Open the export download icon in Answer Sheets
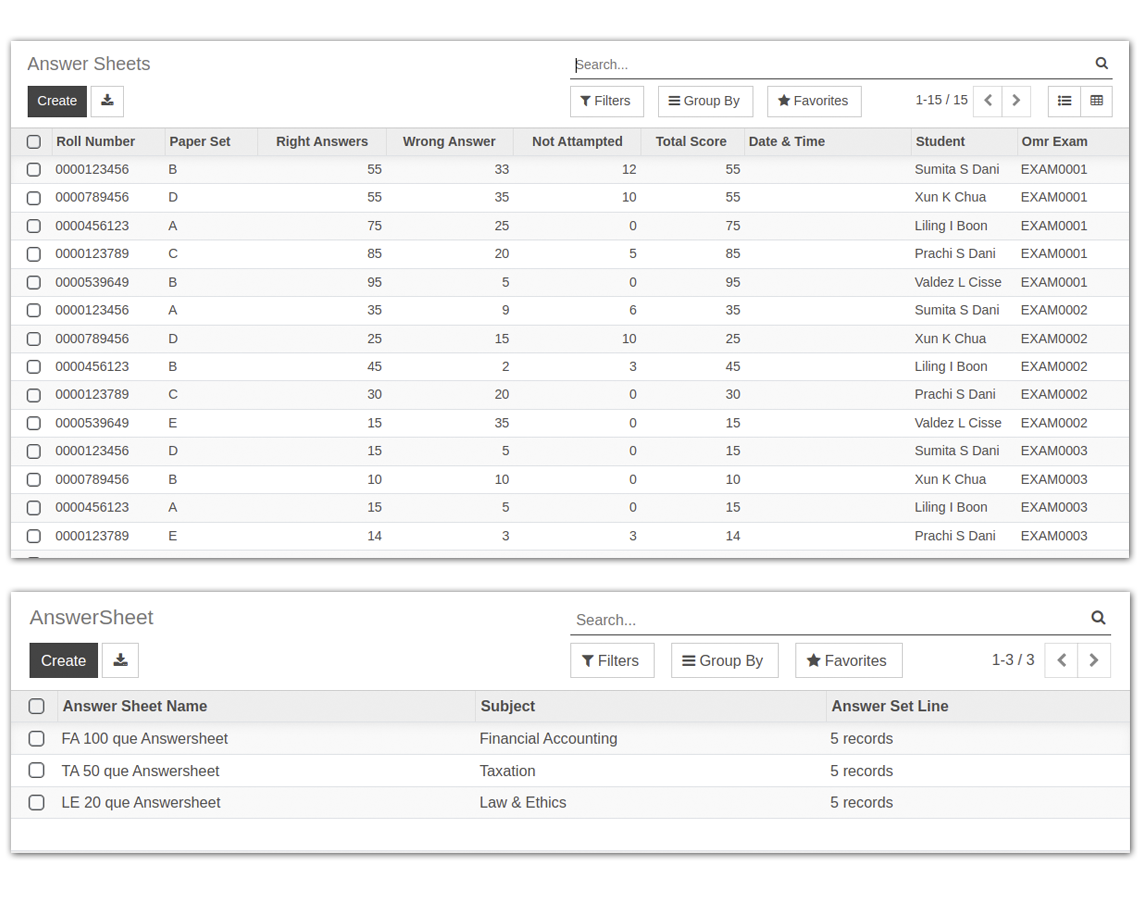The height and width of the screenshot is (900, 1140). 107,101
